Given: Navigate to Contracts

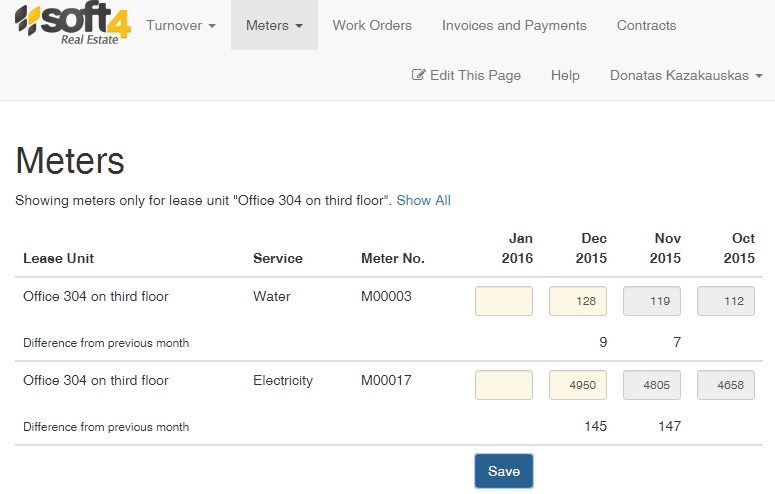Looking at the screenshot, I should [646, 25].
